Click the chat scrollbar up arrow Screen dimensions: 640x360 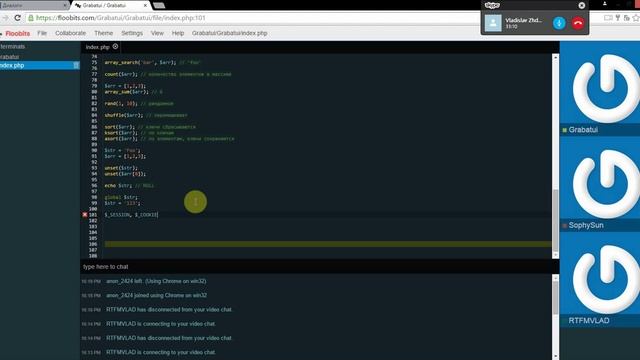[555, 278]
